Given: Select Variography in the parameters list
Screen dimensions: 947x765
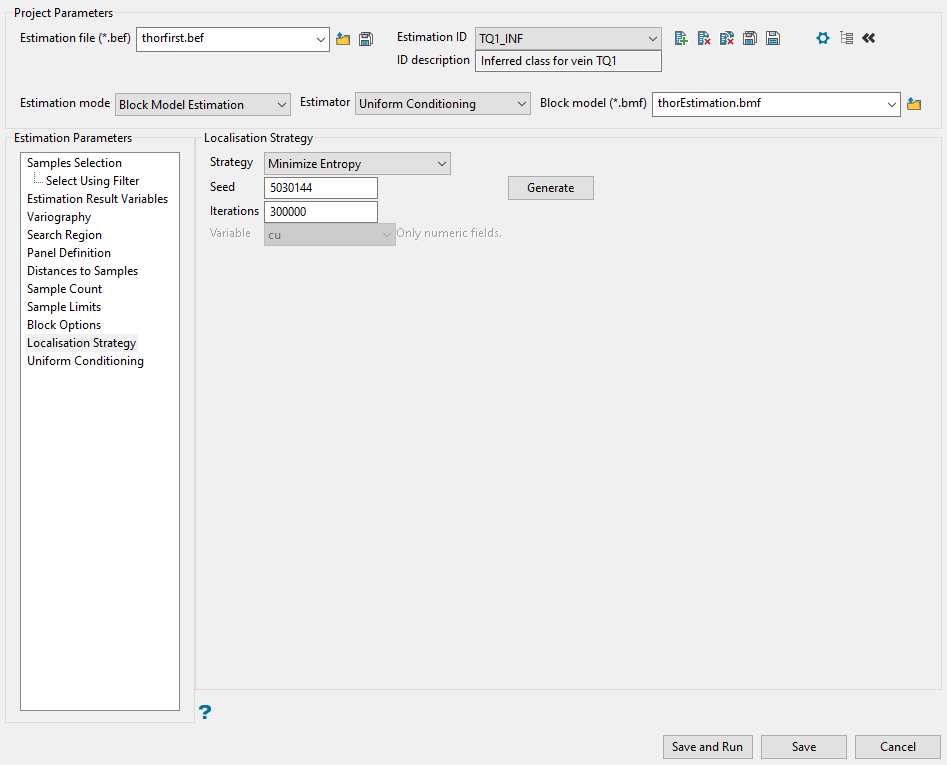Looking at the screenshot, I should pos(59,217).
